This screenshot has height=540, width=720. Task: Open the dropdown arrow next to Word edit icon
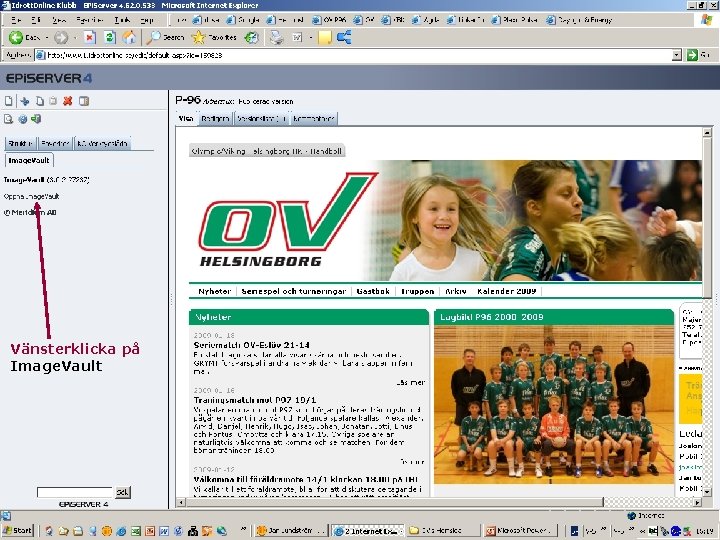[311, 37]
